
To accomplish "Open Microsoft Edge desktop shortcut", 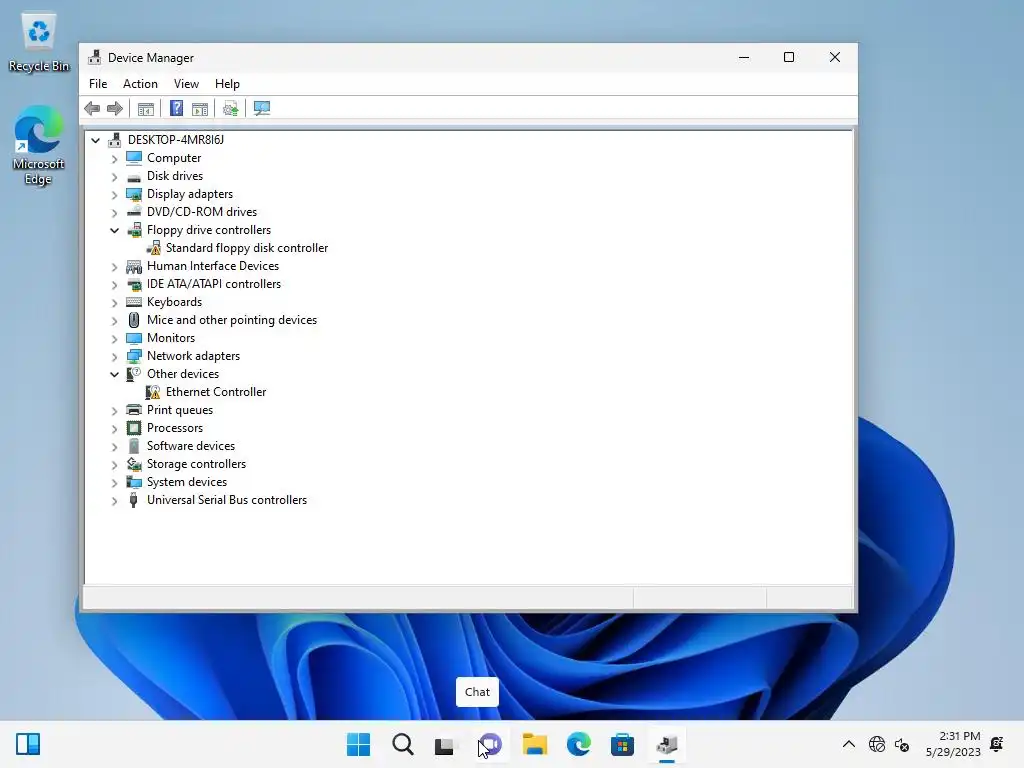I will tap(39, 145).
